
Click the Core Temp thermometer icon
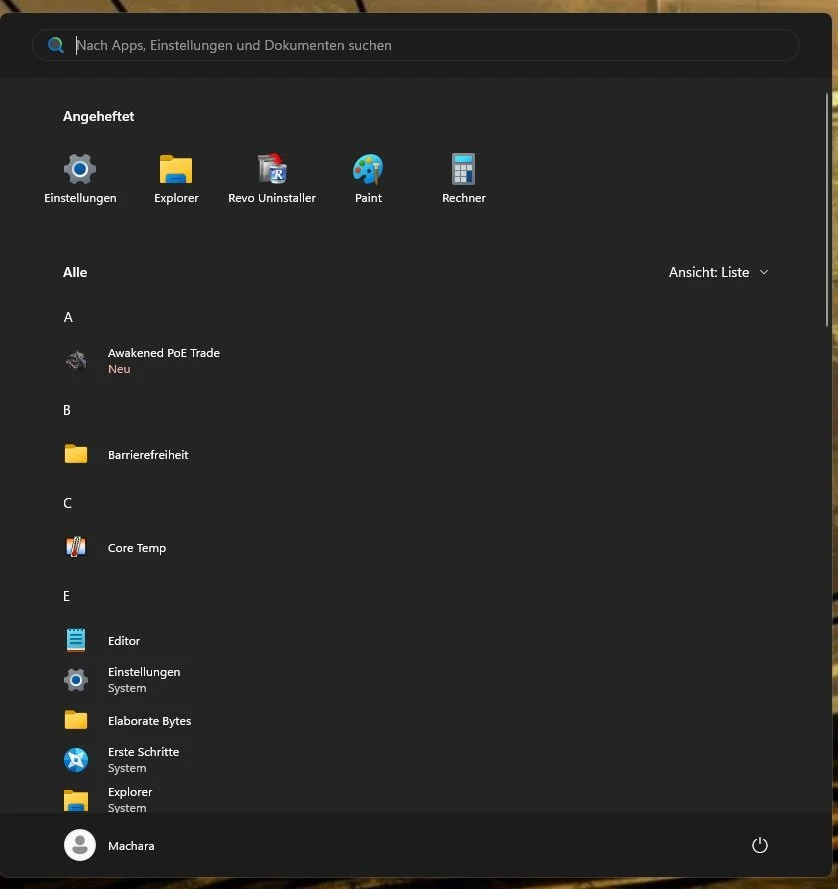(76, 547)
